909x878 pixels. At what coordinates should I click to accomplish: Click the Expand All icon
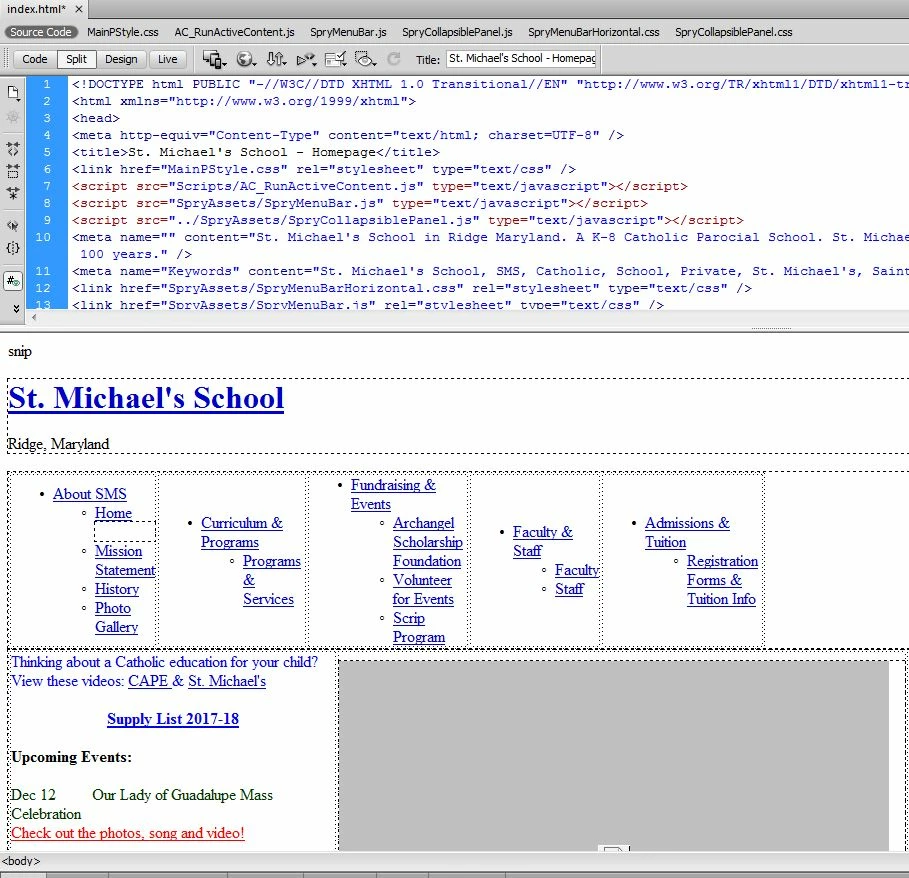(13, 193)
